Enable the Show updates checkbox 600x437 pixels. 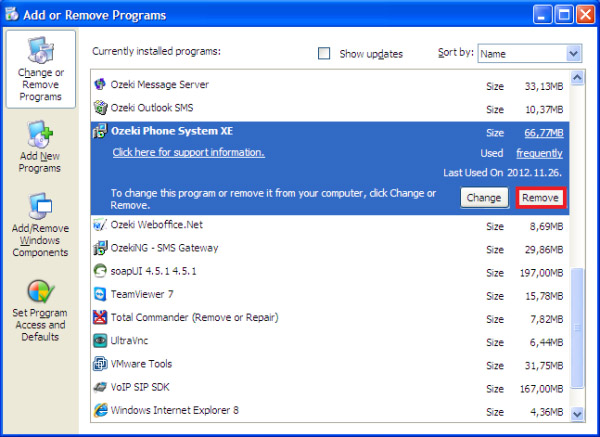[324, 53]
